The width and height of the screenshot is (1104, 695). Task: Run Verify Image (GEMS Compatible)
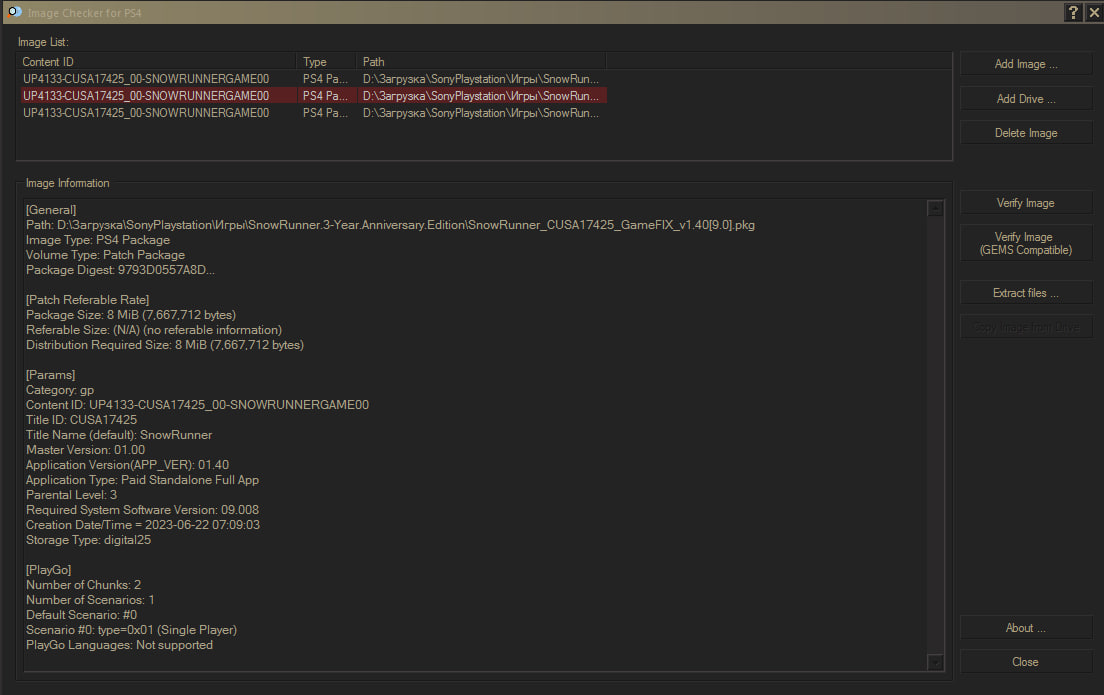coord(1026,244)
